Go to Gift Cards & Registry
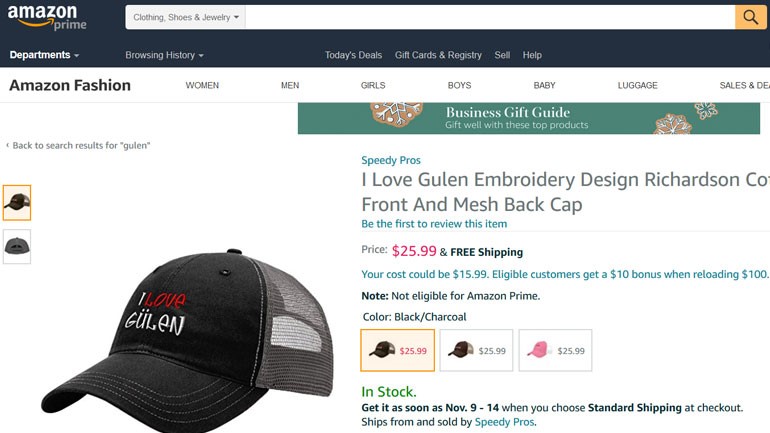The width and height of the screenshot is (770, 433). coord(438,55)
